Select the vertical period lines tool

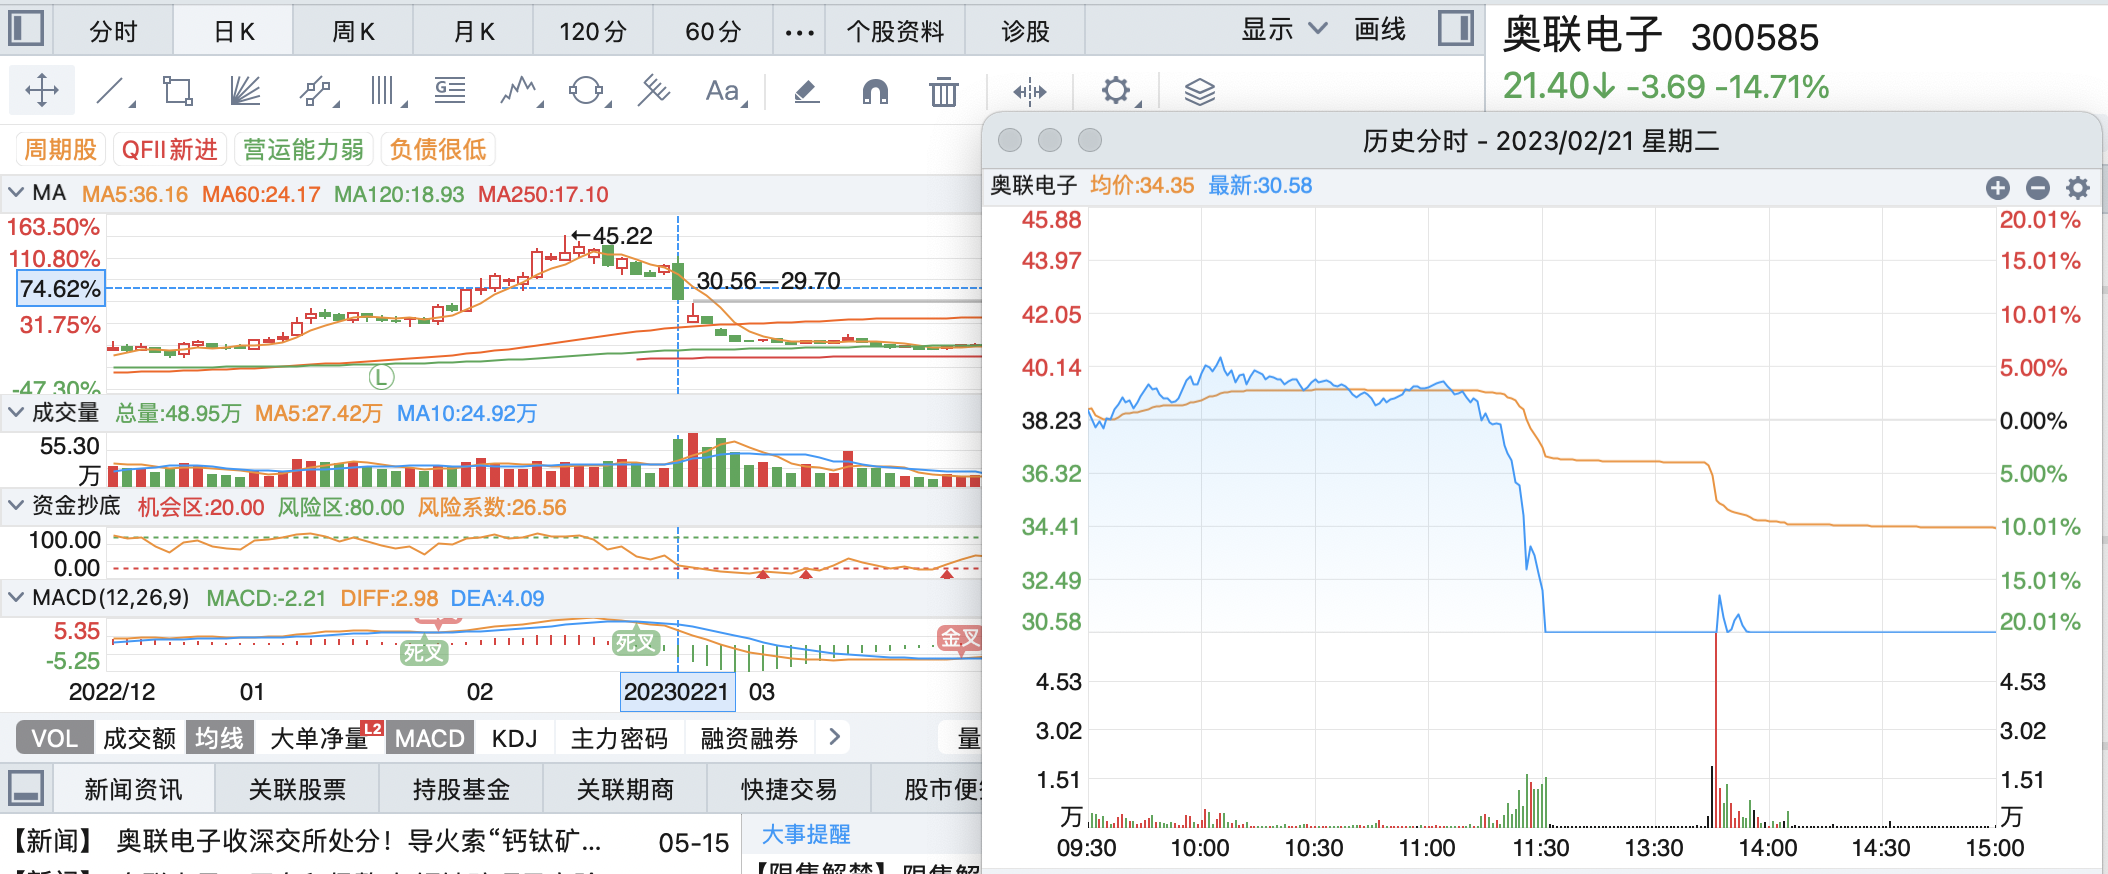coord(382,91)
